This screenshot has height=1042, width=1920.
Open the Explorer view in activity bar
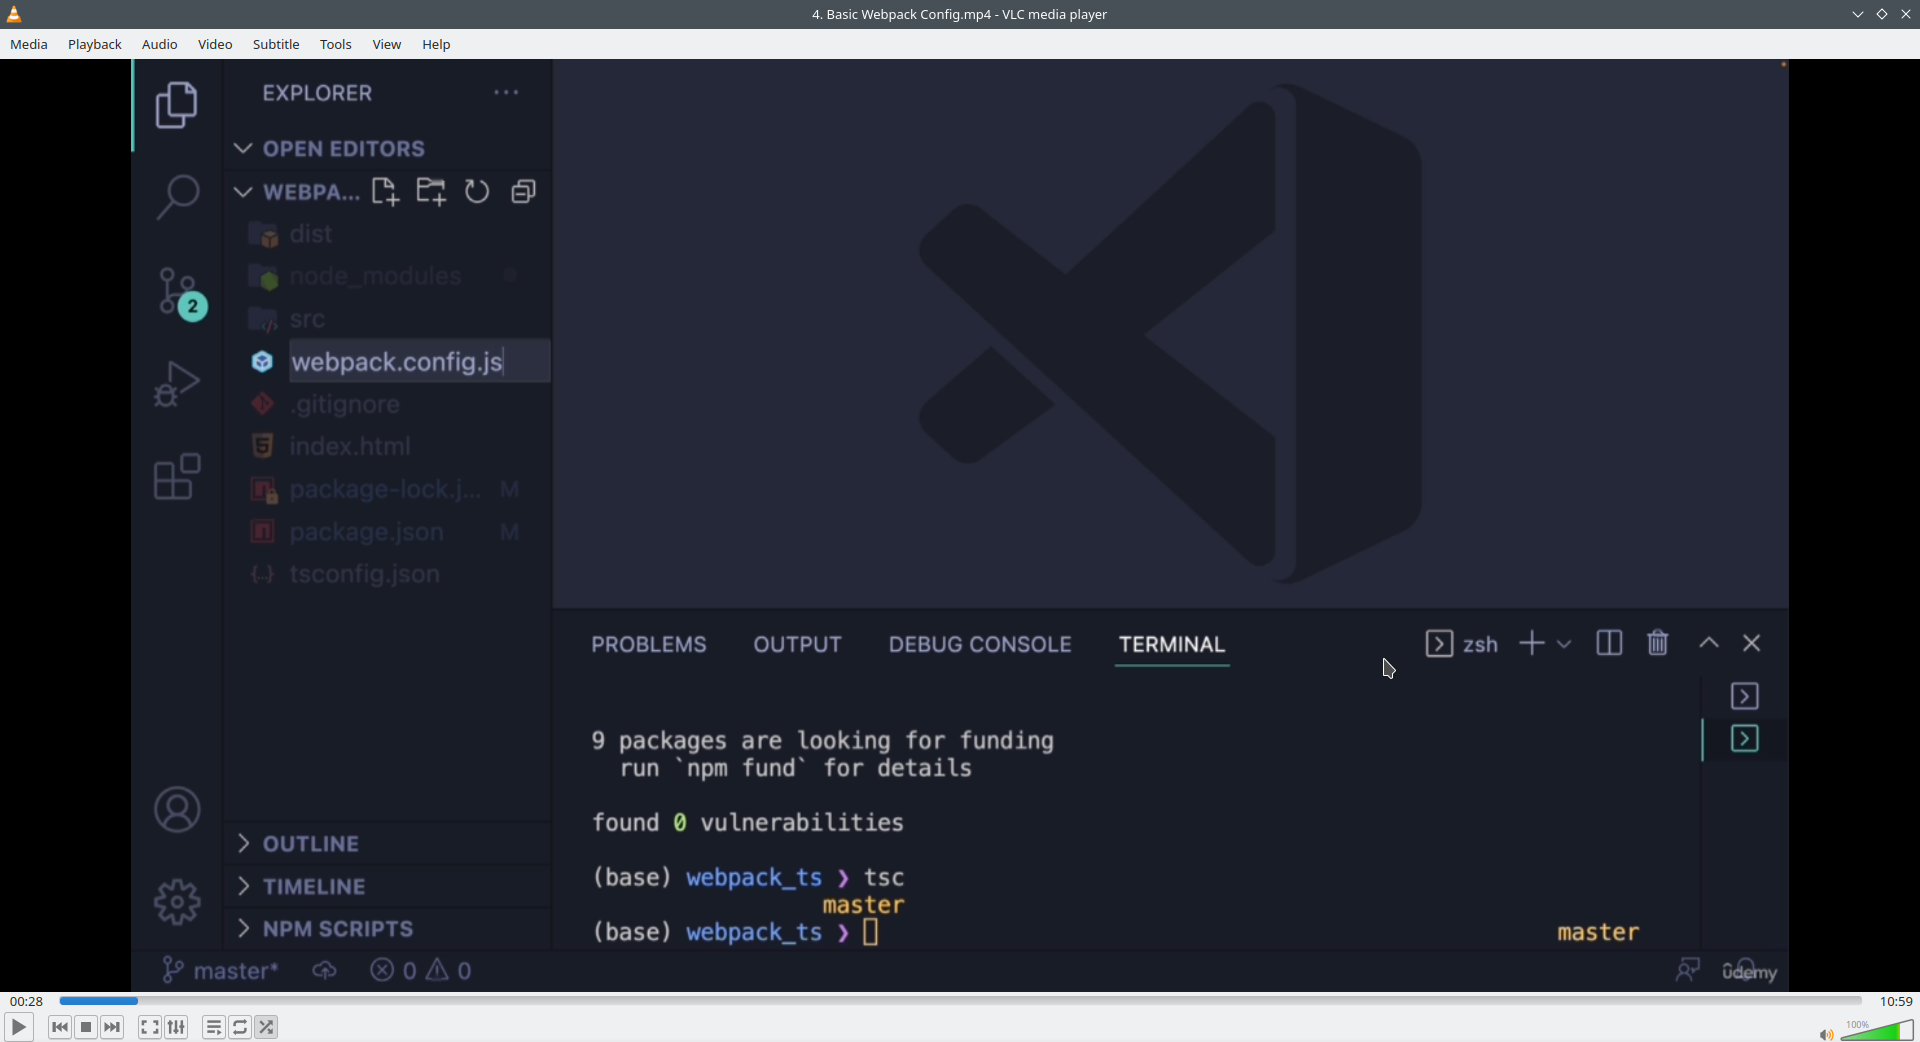click(x=177, y=105)
